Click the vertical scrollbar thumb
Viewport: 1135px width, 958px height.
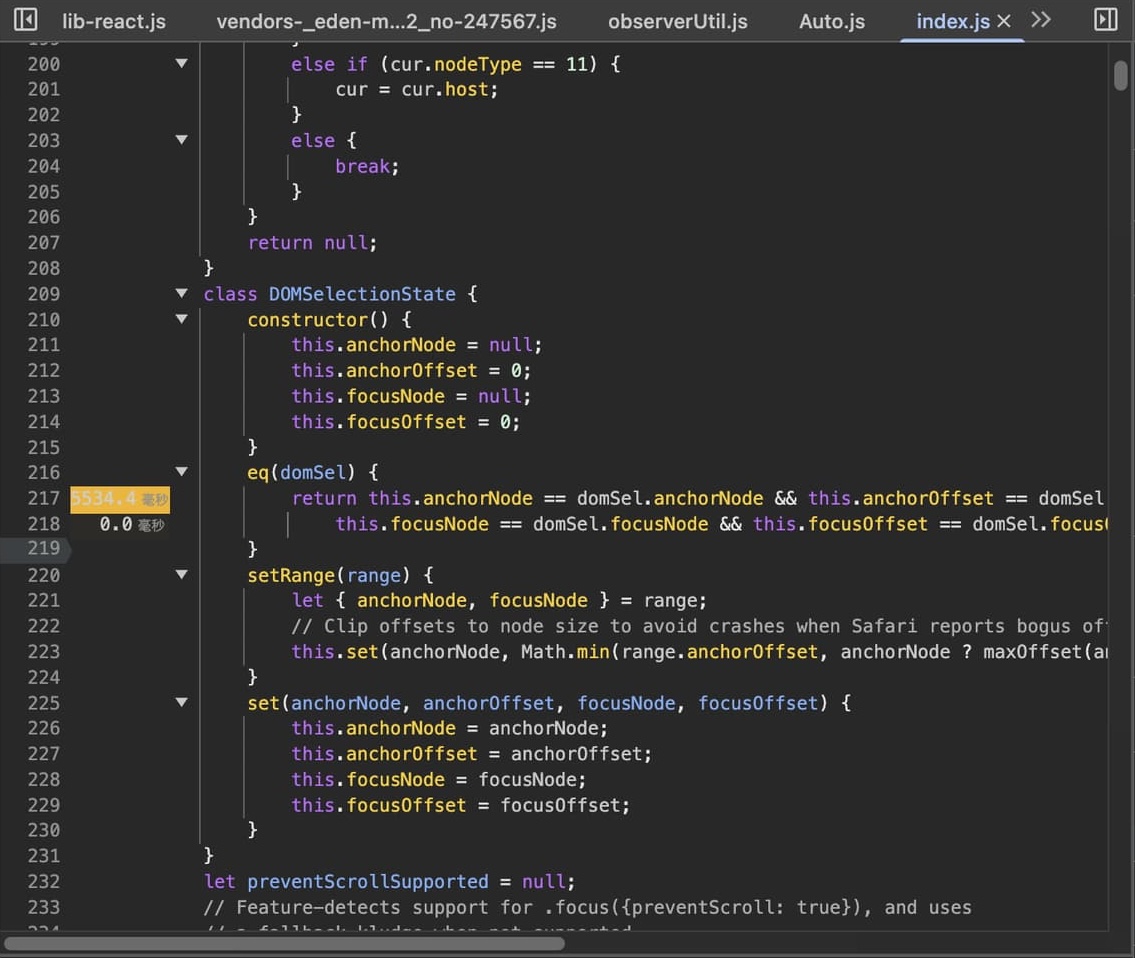[1121, 75]
